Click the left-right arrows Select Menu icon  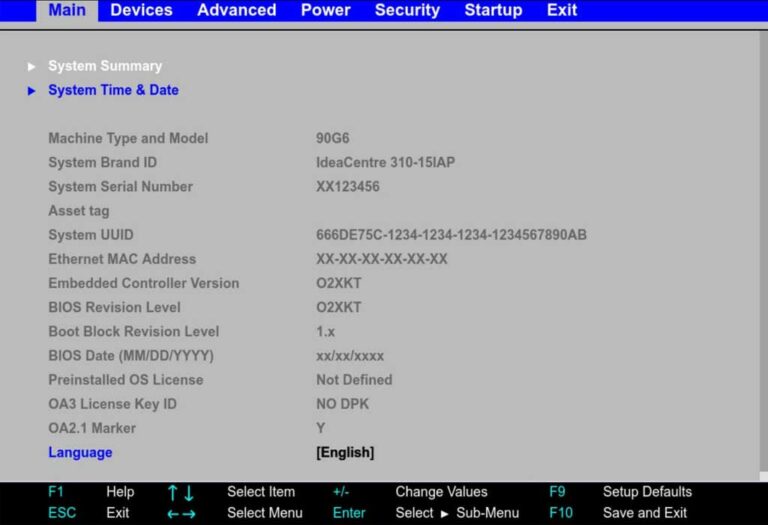point(181,513)
